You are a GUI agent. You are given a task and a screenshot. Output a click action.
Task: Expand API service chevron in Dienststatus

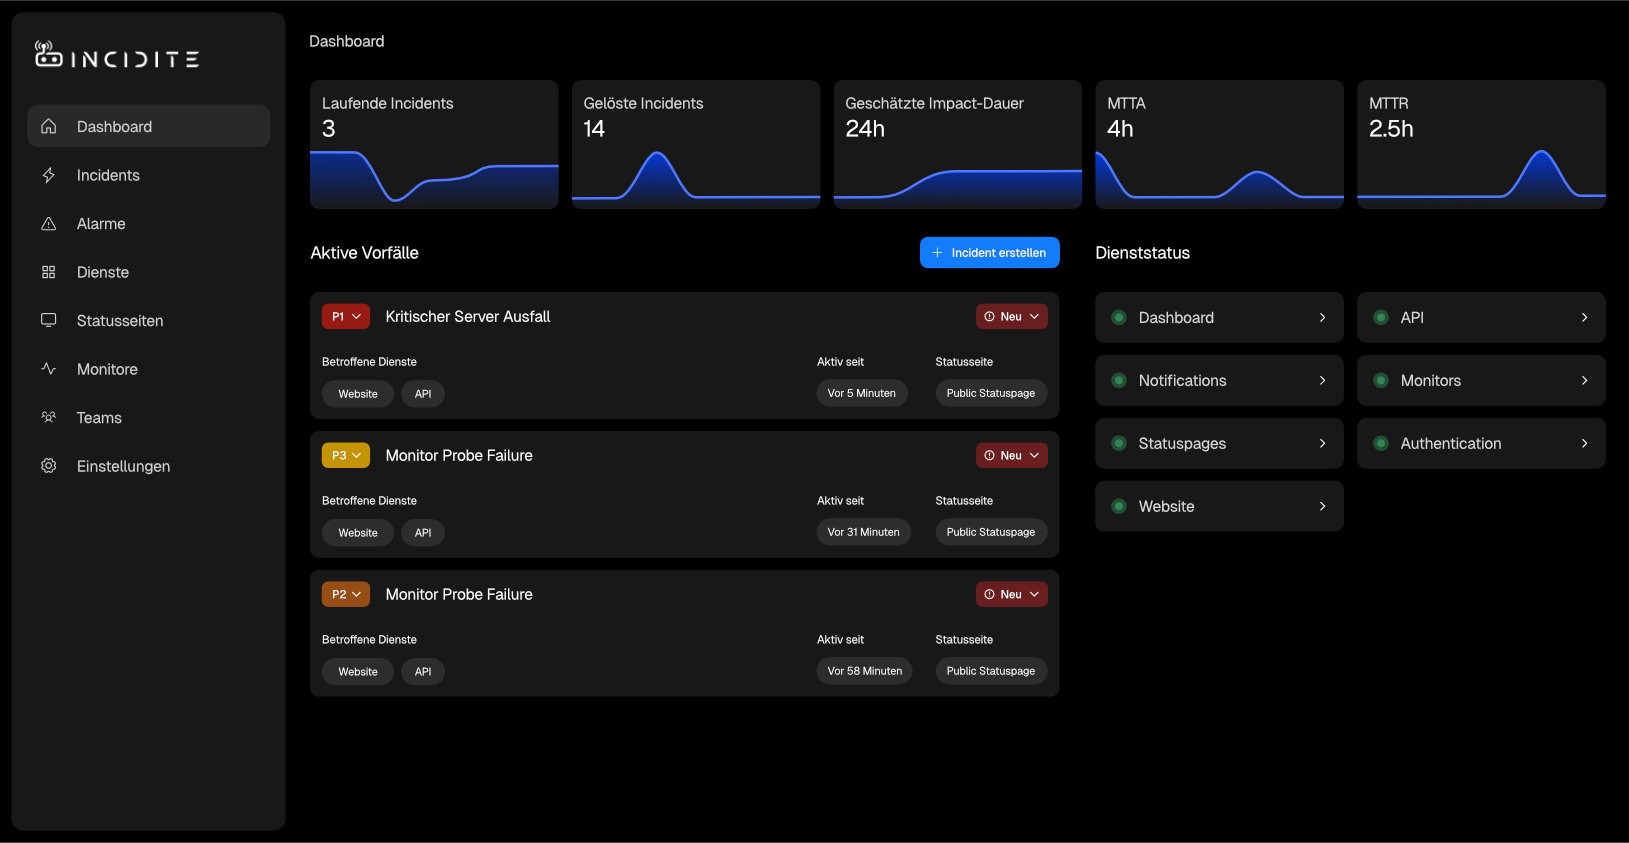[1584, 317]
